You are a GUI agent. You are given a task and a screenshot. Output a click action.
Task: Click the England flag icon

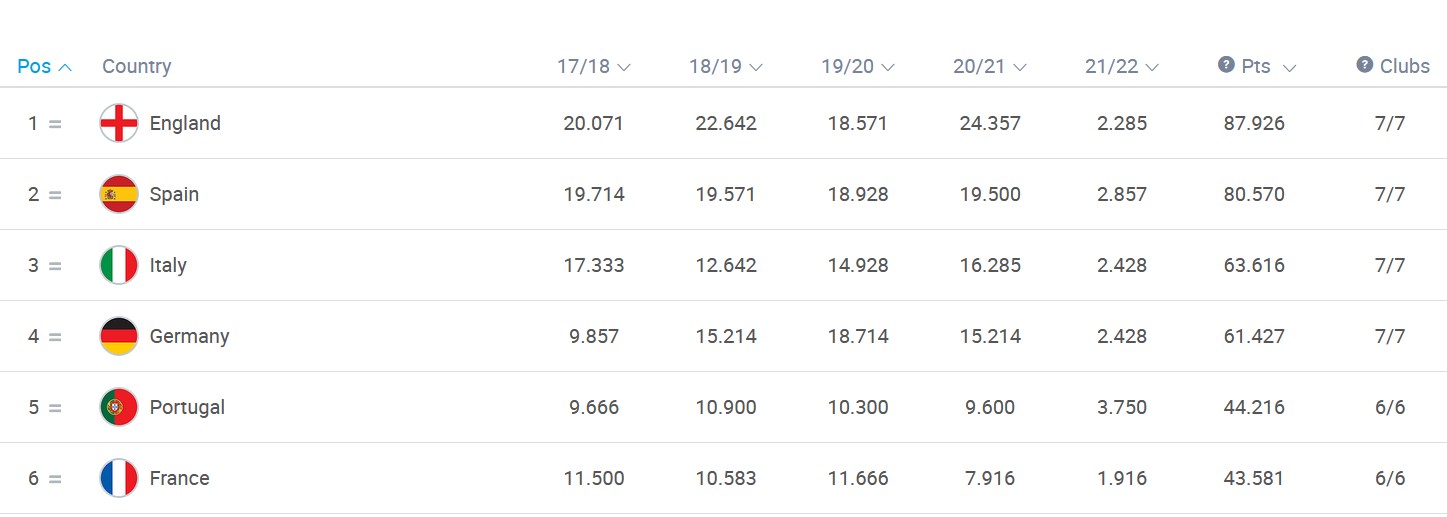[119, 123]
